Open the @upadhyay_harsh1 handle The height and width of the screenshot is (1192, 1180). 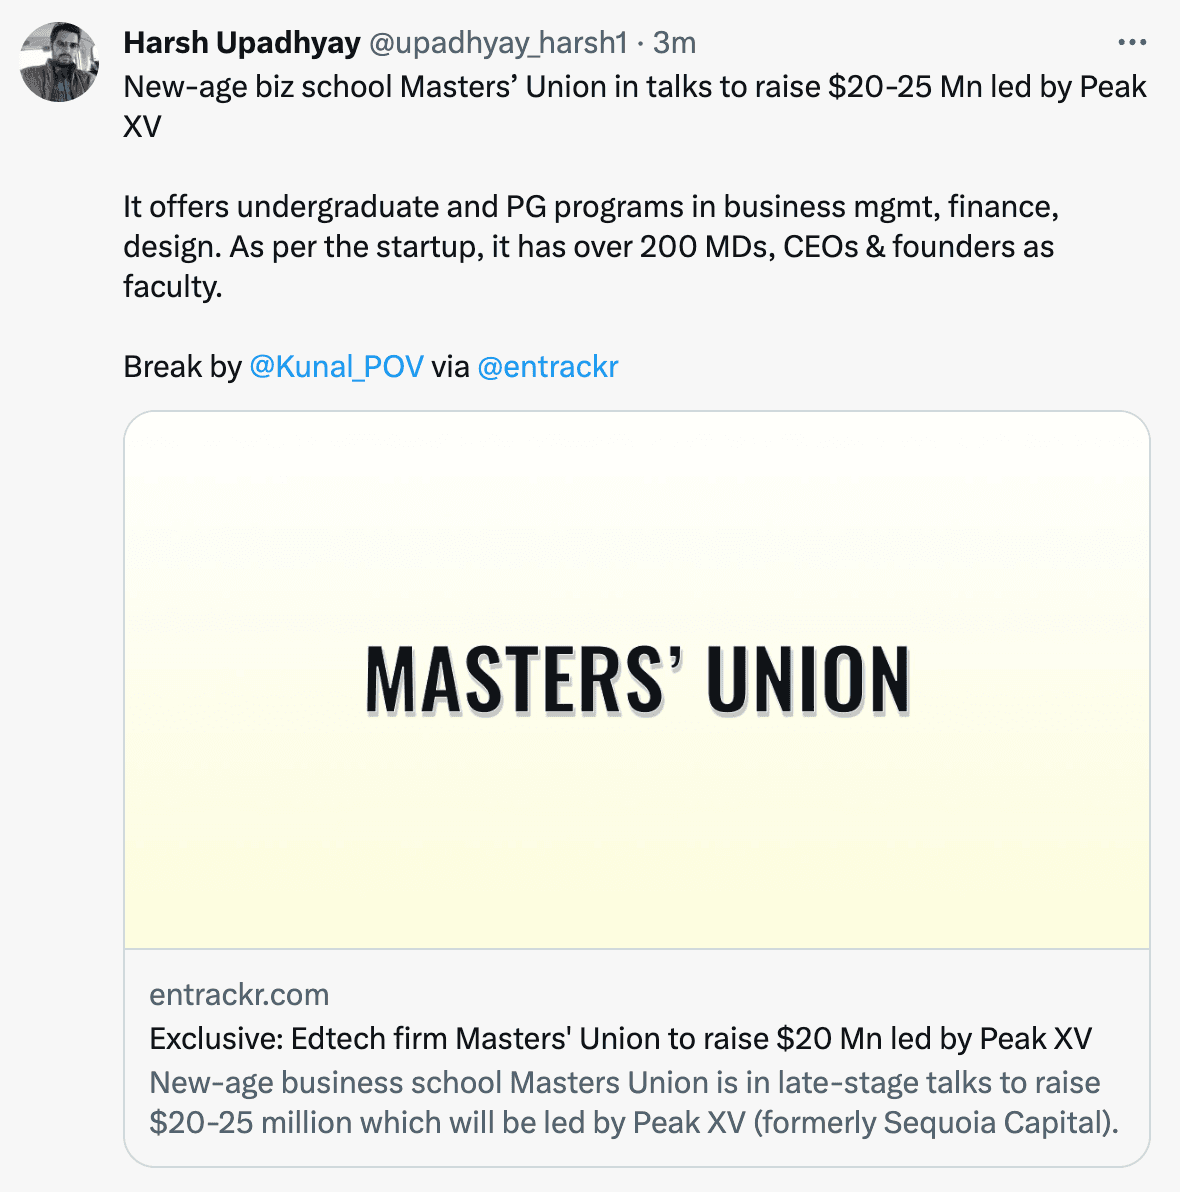[x=498, y=43]
